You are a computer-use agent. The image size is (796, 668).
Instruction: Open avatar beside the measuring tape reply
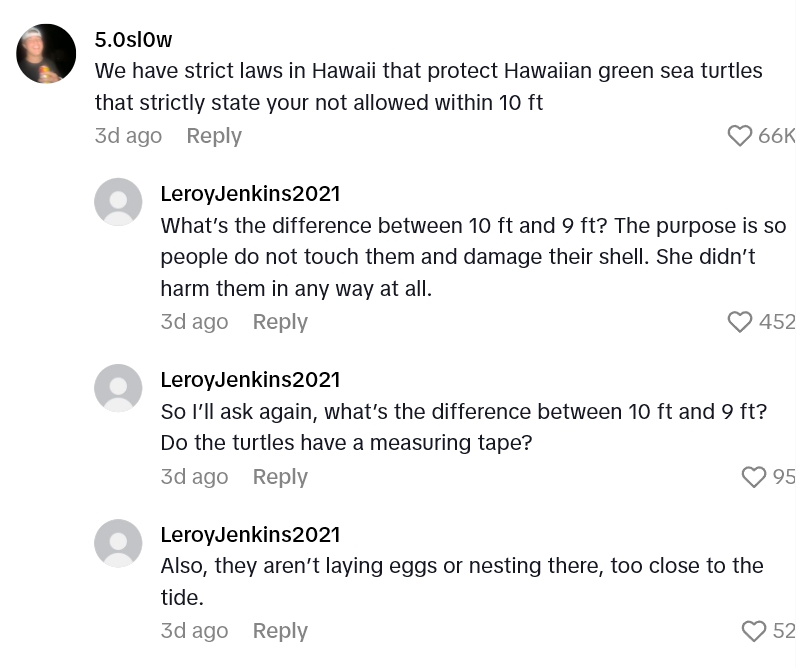[118, 388]
